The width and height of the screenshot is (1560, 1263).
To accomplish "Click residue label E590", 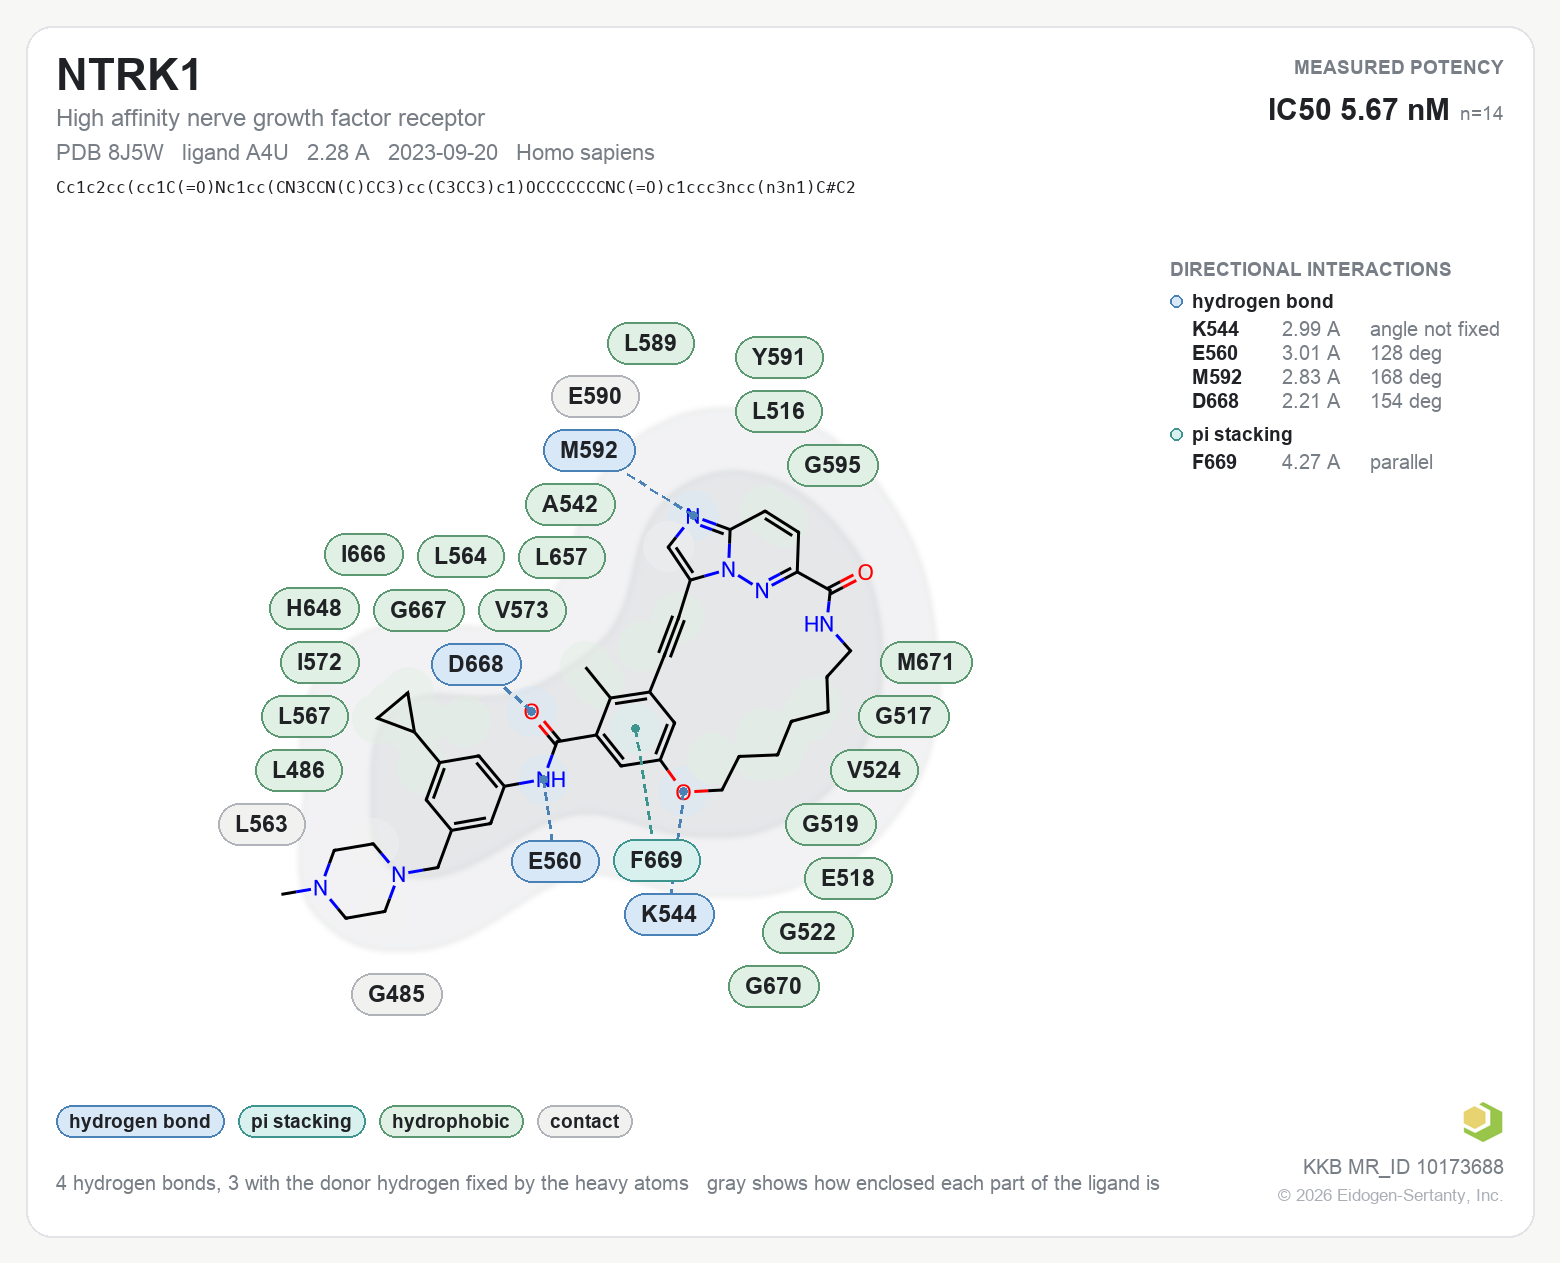I will tap(595, 396).
